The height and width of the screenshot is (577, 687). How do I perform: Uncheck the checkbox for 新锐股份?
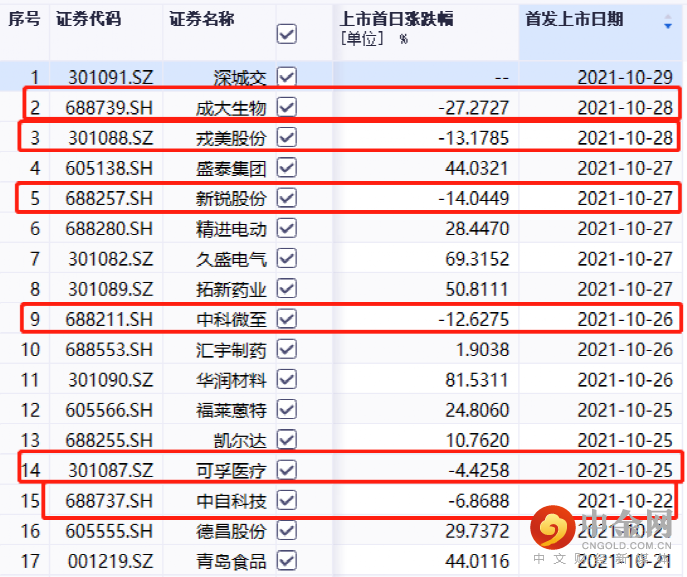tap(287, 198)
